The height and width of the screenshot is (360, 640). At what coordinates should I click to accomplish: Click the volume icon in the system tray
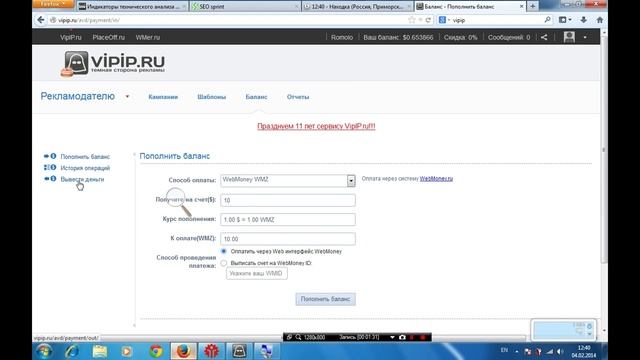point(560,351)
